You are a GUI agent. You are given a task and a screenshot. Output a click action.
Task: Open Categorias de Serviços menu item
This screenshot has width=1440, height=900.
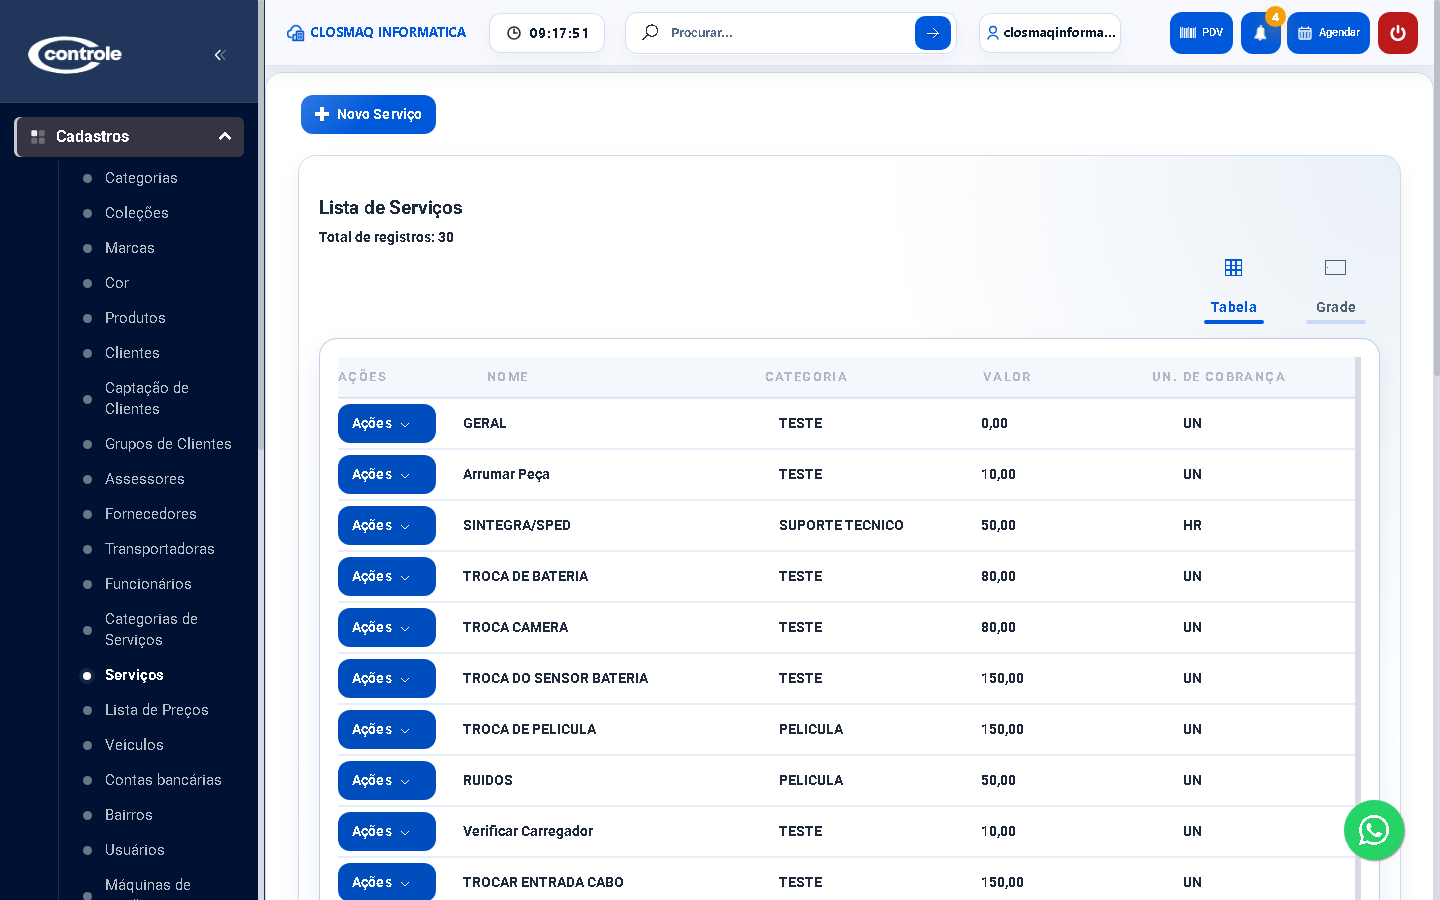[151, 629]
